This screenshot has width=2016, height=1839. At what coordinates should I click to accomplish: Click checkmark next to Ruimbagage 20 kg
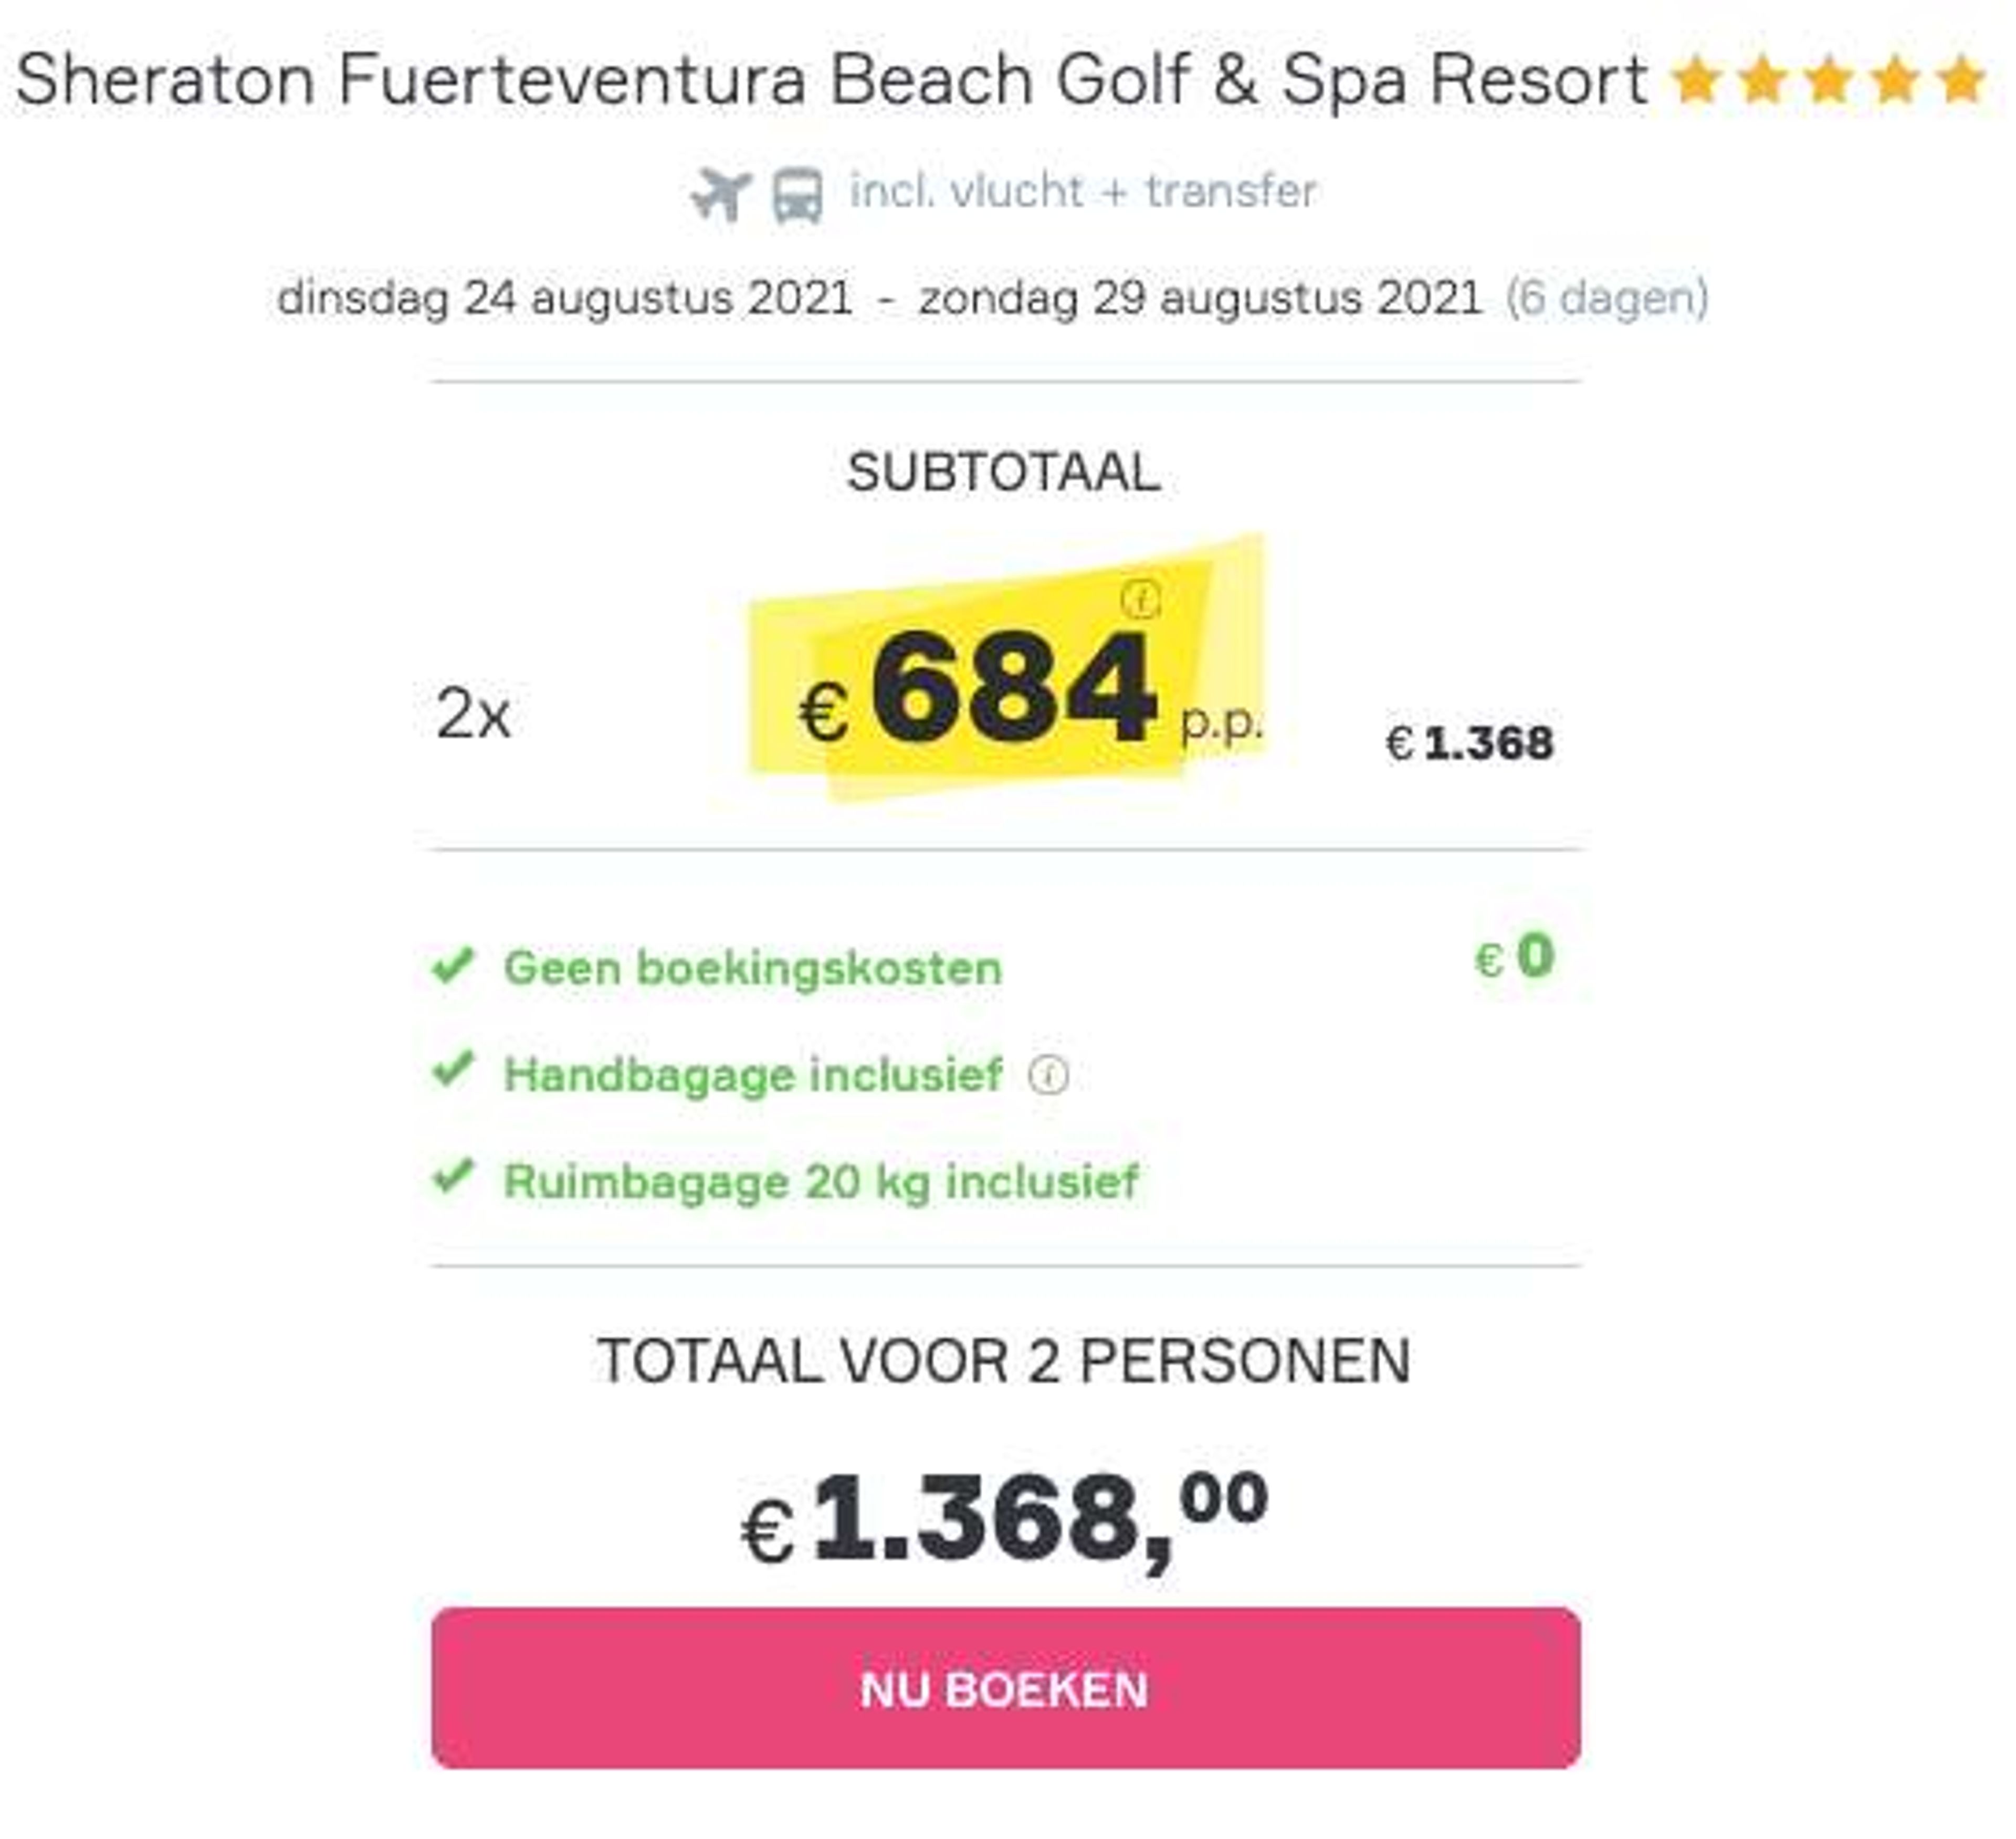(452, 1177)
